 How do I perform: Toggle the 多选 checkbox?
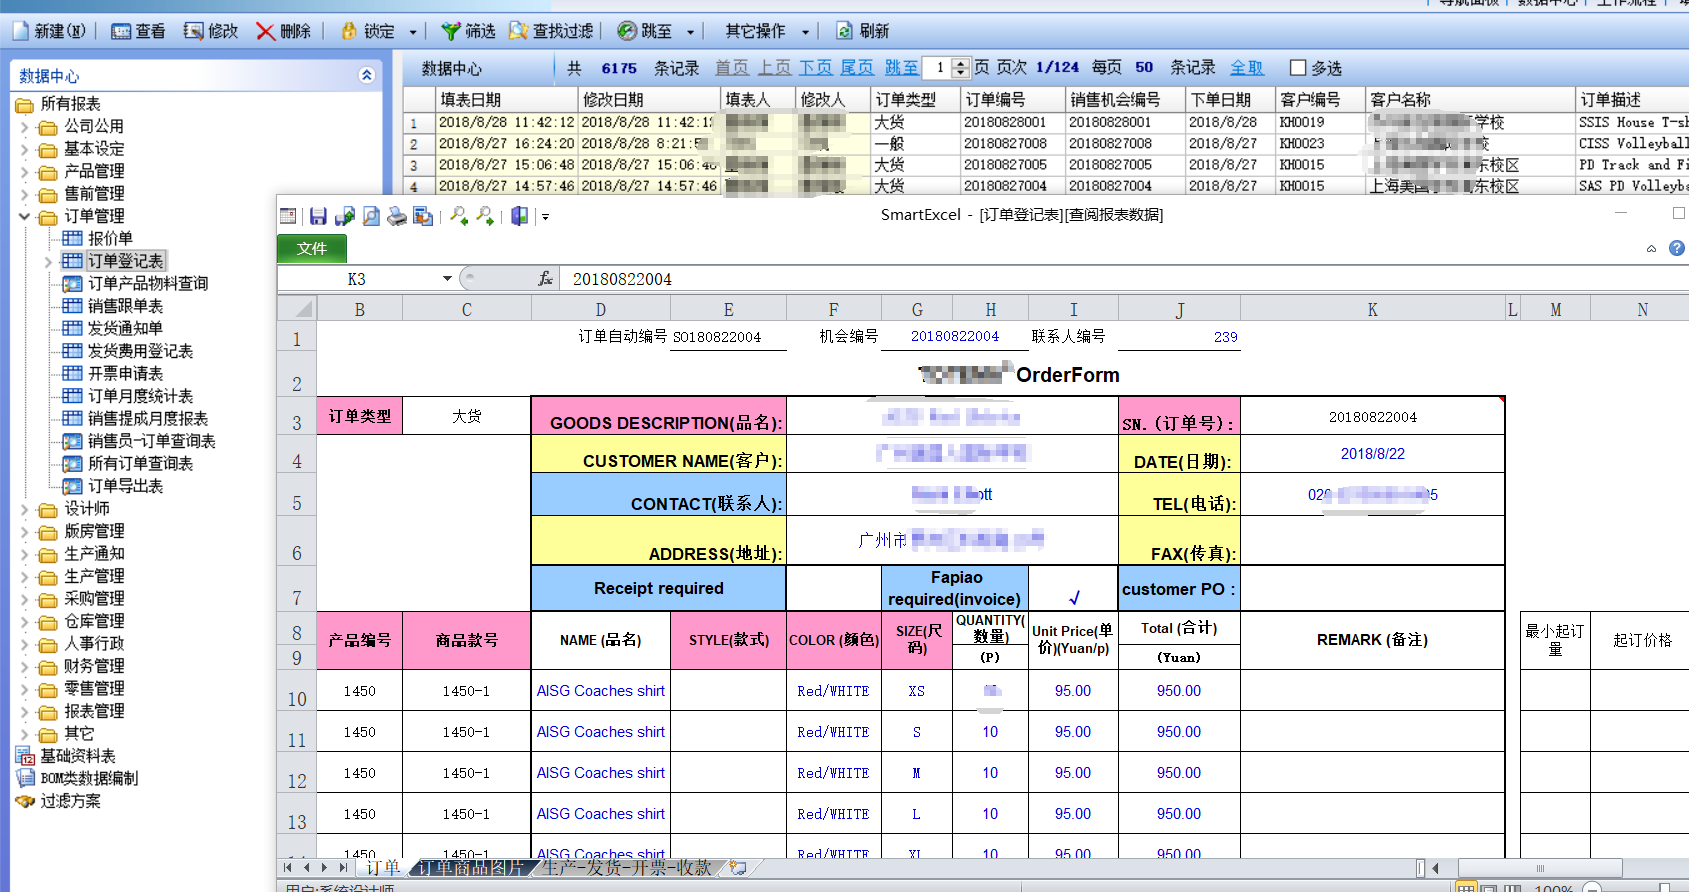pos(1298,68)
